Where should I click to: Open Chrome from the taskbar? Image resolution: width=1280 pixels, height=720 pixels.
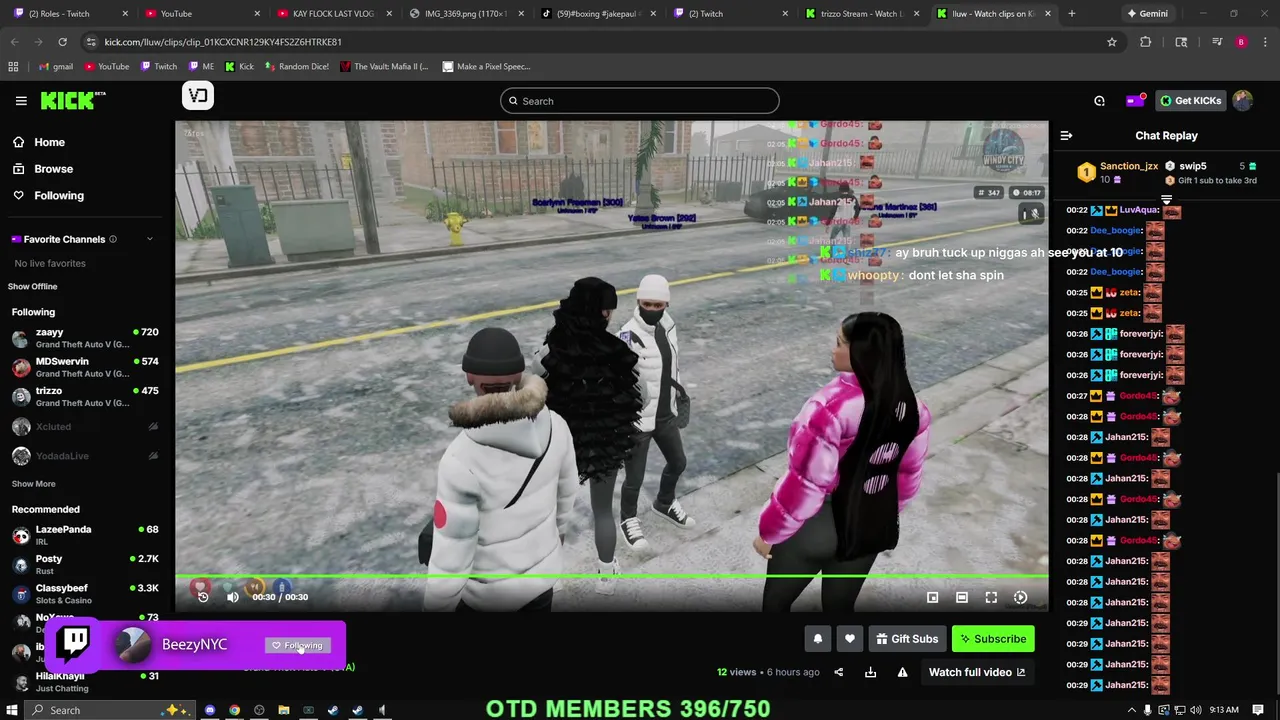tap(234, 711)
